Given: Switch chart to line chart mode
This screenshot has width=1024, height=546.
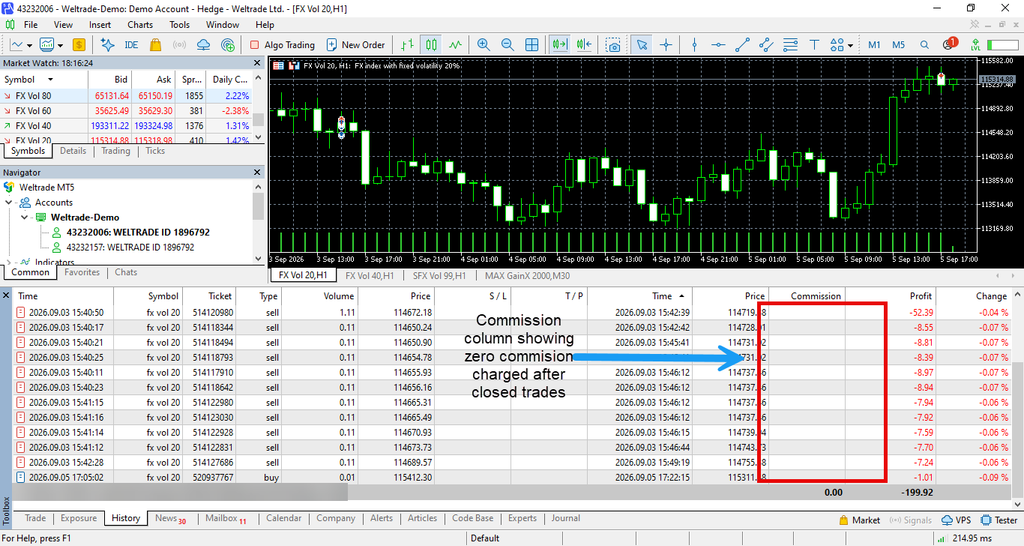Looking at the screenshot, I should coord(455,45).
